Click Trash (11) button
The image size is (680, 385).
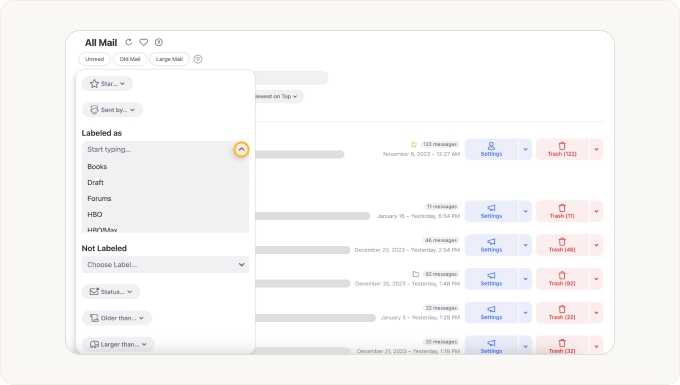coord(562,211)
